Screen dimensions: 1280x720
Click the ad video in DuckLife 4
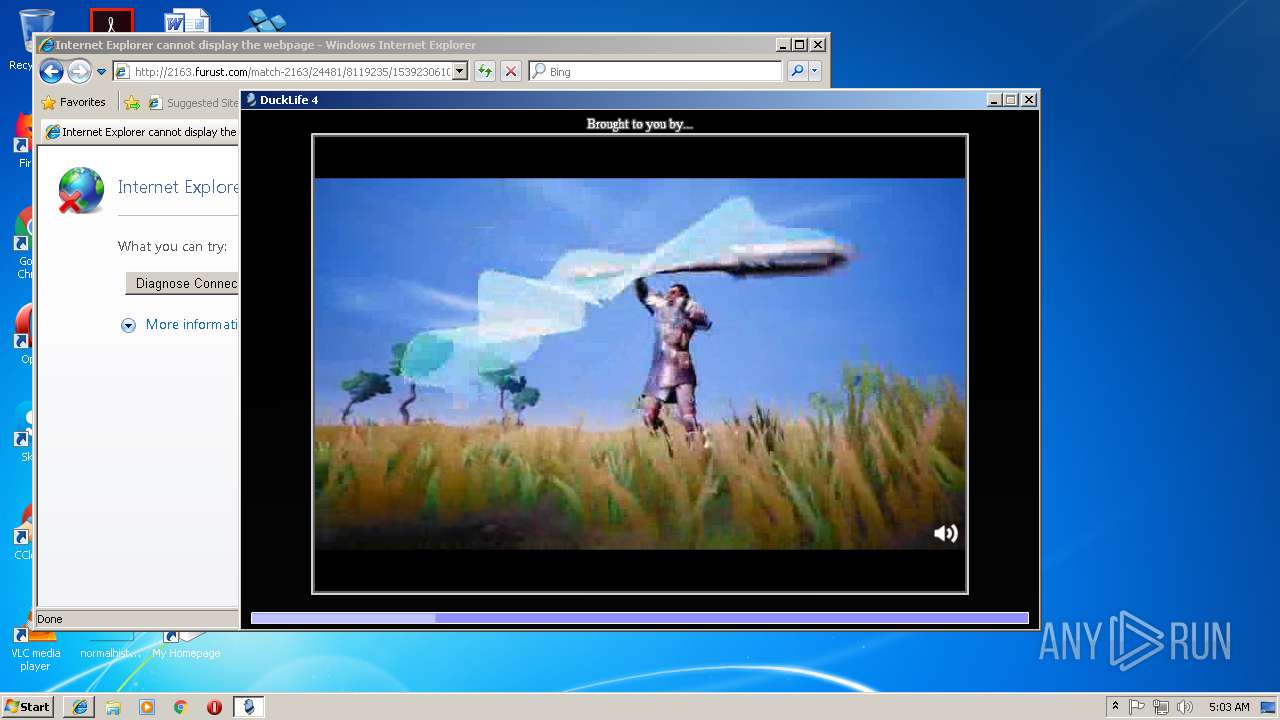pos(640,364)
